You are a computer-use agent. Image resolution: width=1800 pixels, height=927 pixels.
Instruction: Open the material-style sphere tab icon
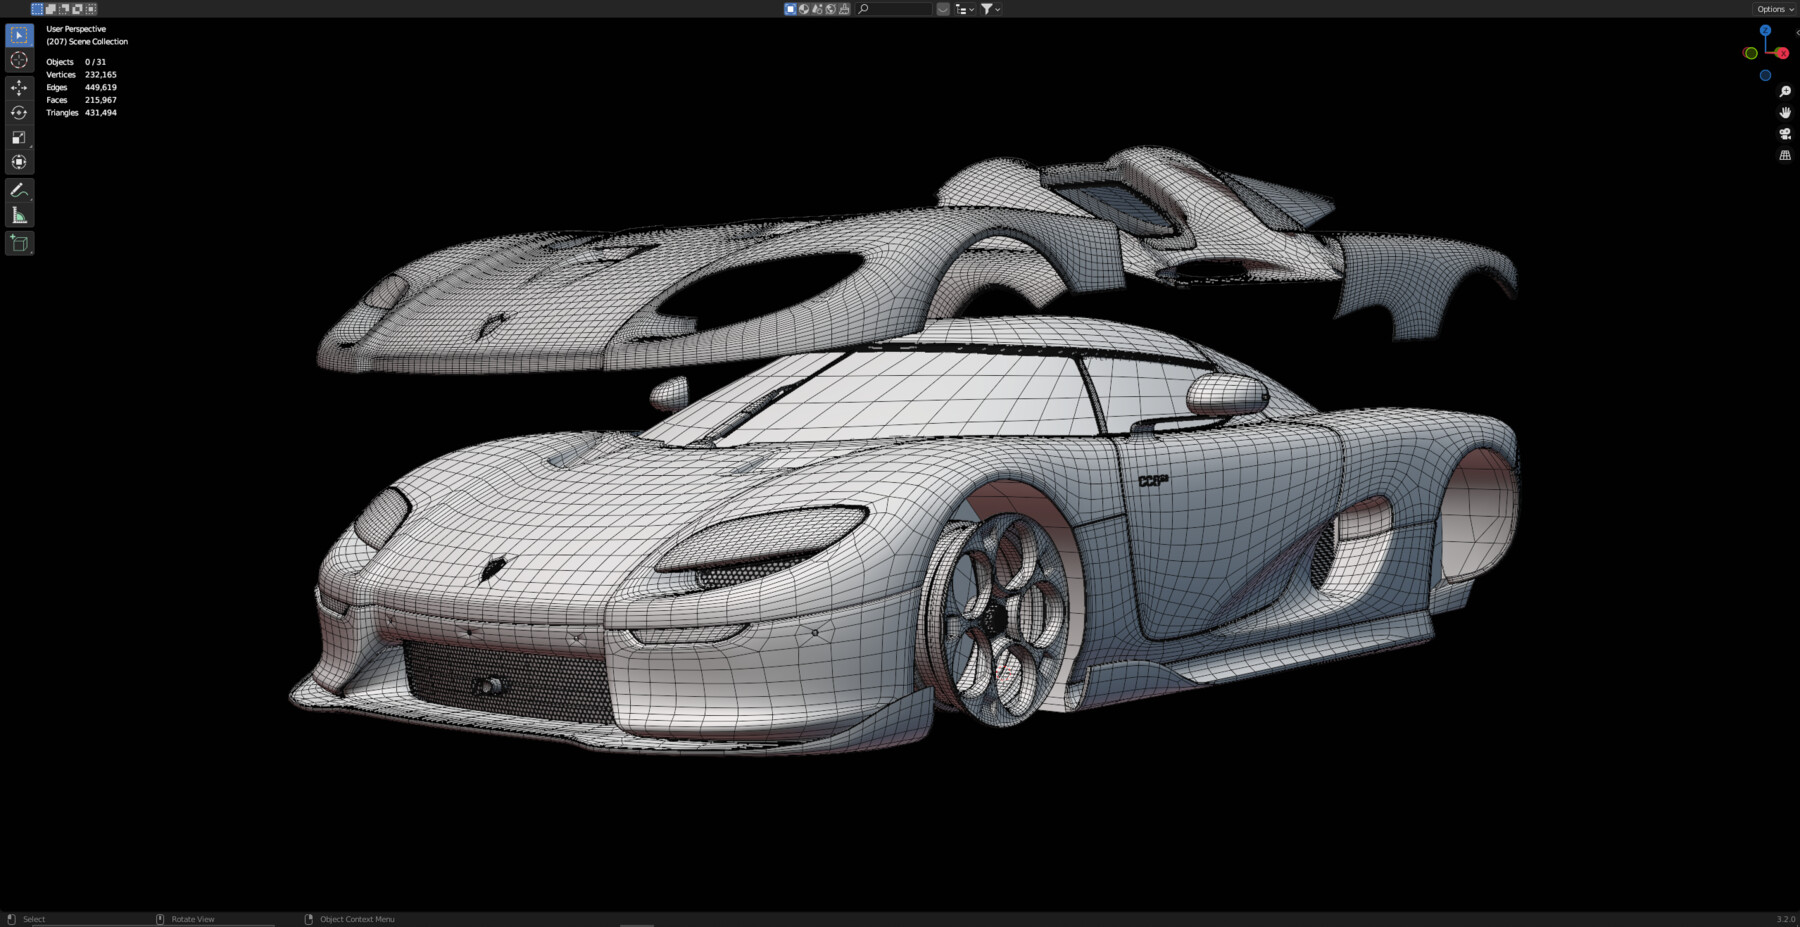tap(804, 9)
